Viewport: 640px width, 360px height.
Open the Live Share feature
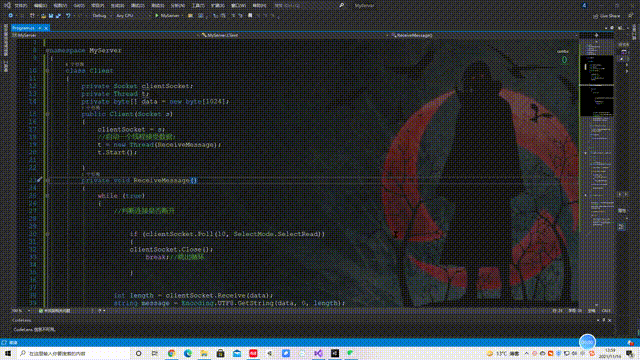coord(607,16)
